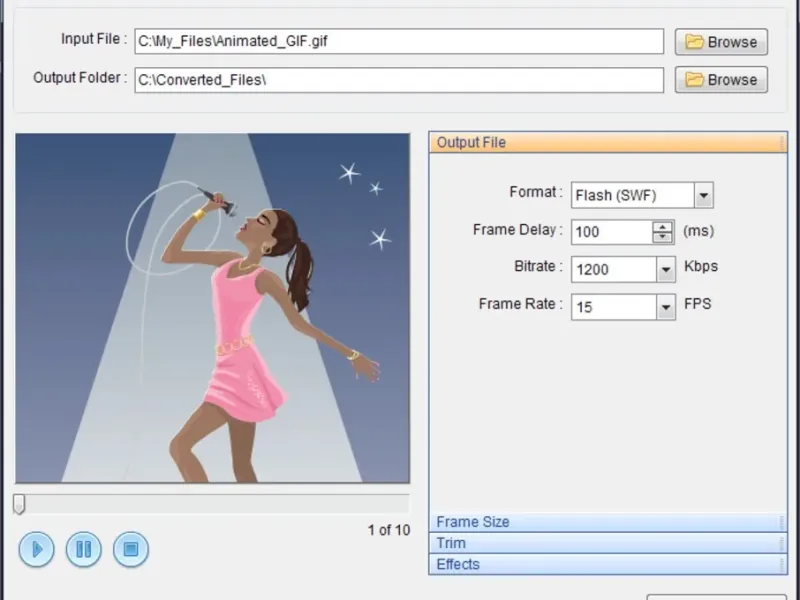Click the 'FPS' unit text
800x600 pixels.
pos(697,304)
